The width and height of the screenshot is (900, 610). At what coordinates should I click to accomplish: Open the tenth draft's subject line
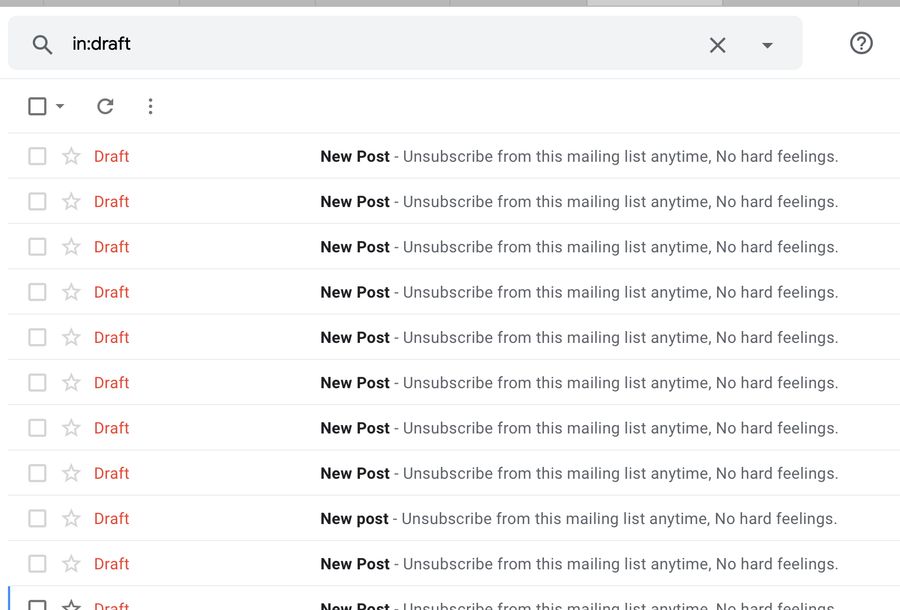tap(355, 564)
